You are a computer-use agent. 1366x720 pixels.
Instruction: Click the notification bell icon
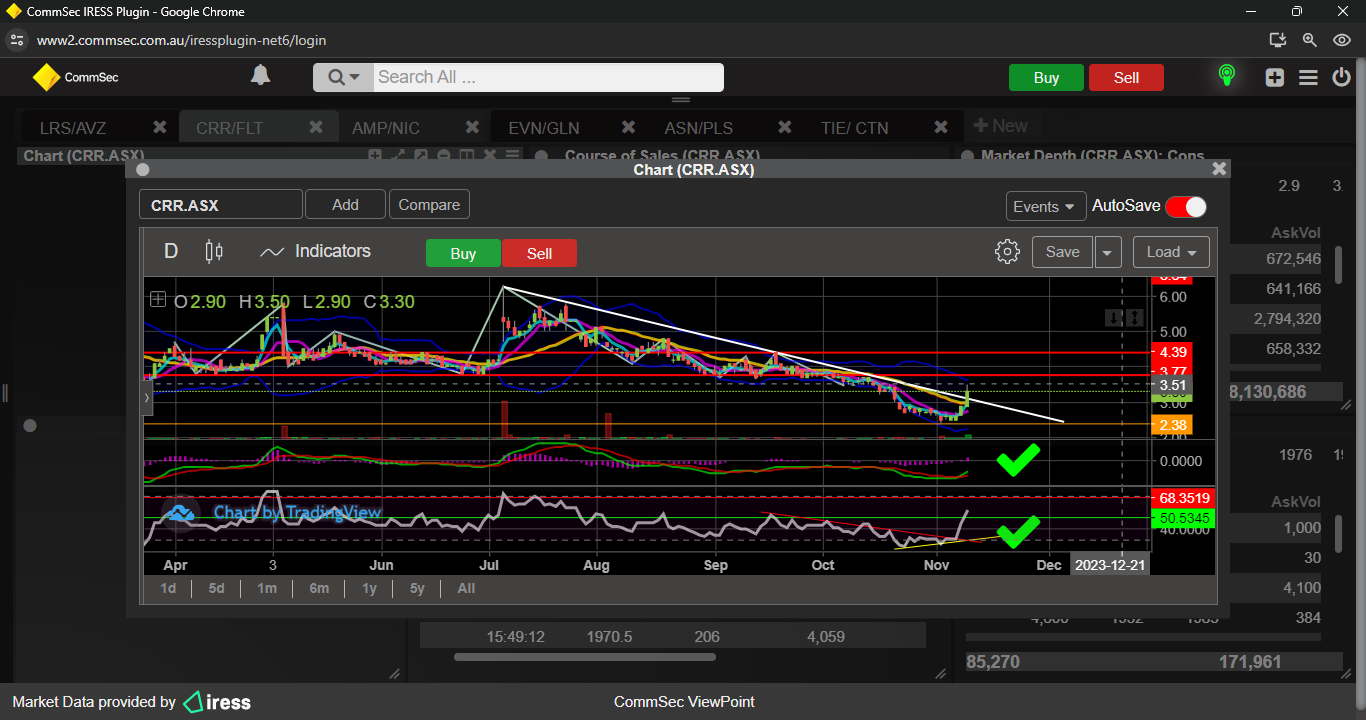tap(260, 76)
